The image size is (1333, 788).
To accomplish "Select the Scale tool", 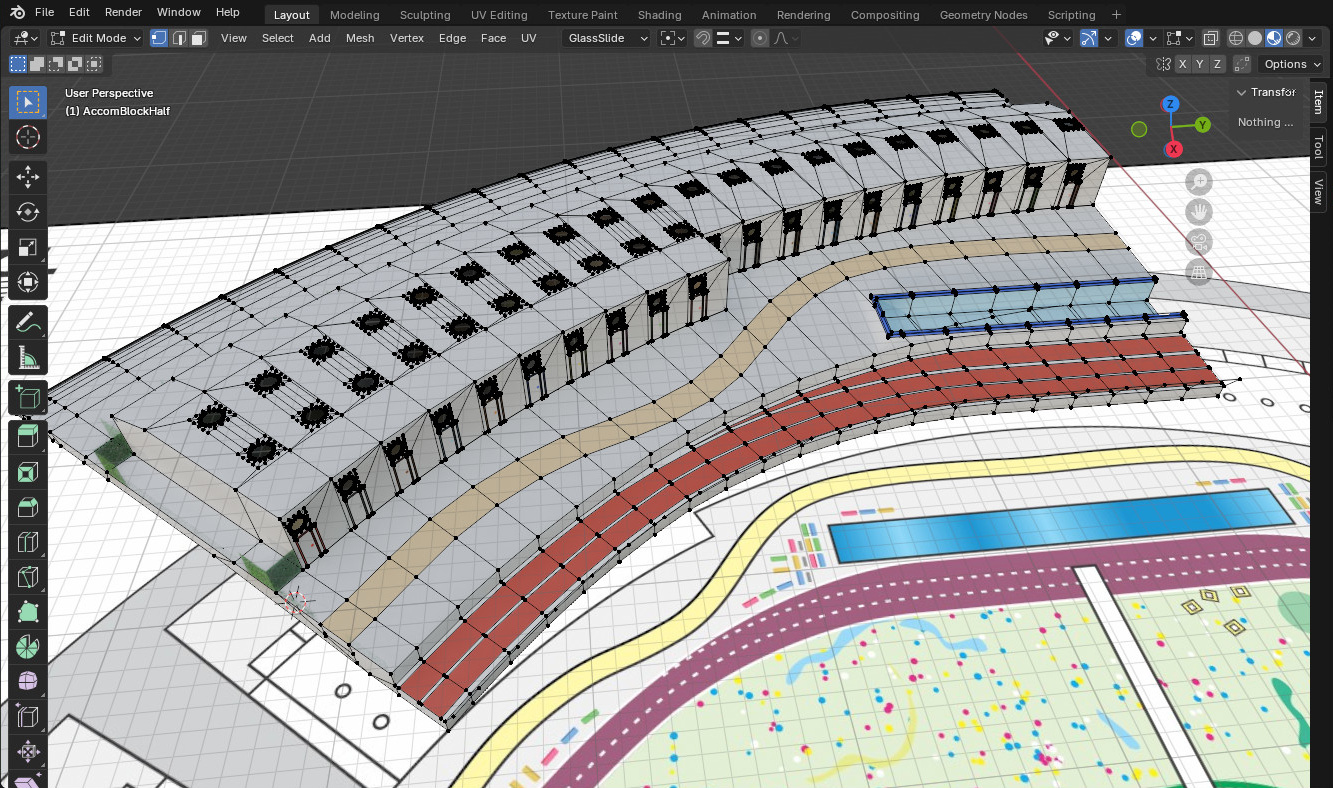I will [27, 247].
